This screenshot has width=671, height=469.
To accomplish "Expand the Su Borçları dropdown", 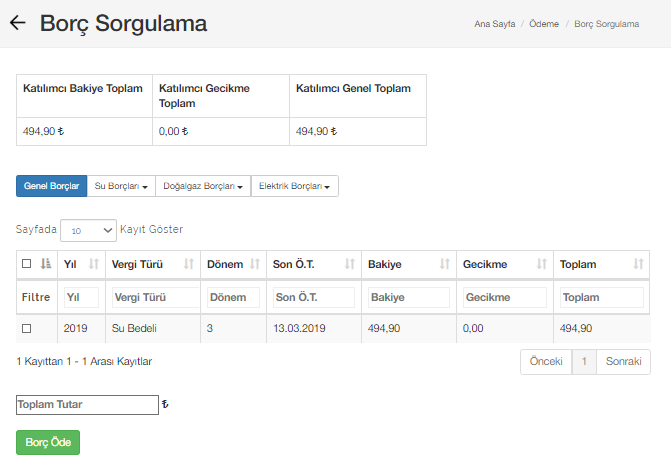I will point(121,186).
